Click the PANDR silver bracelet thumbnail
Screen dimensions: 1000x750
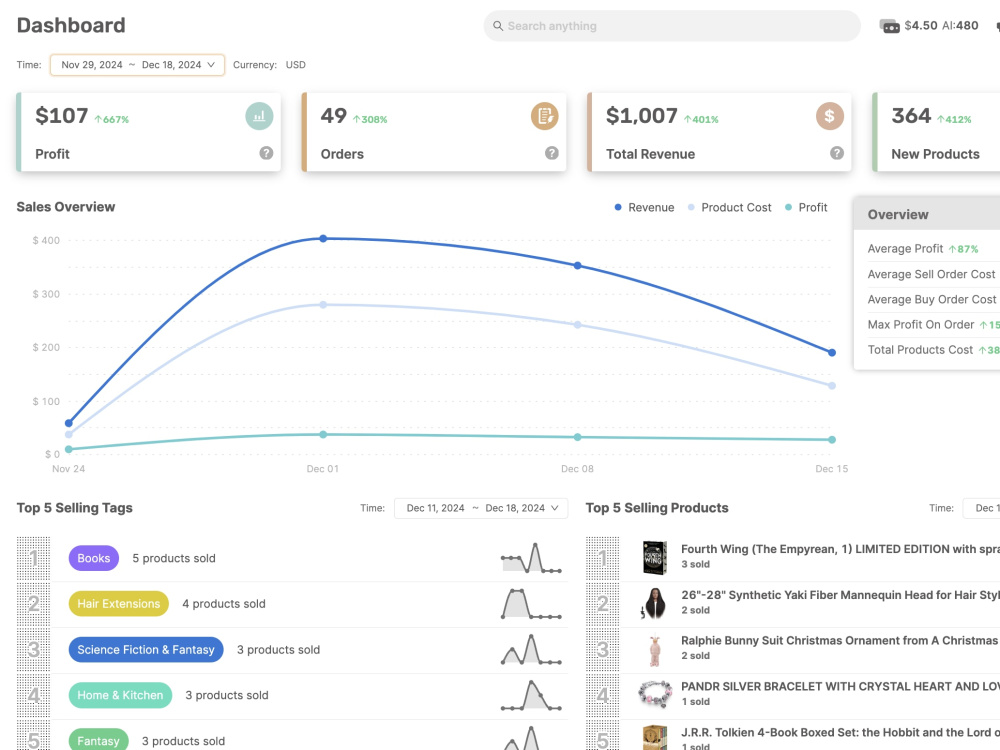[655, 695]
